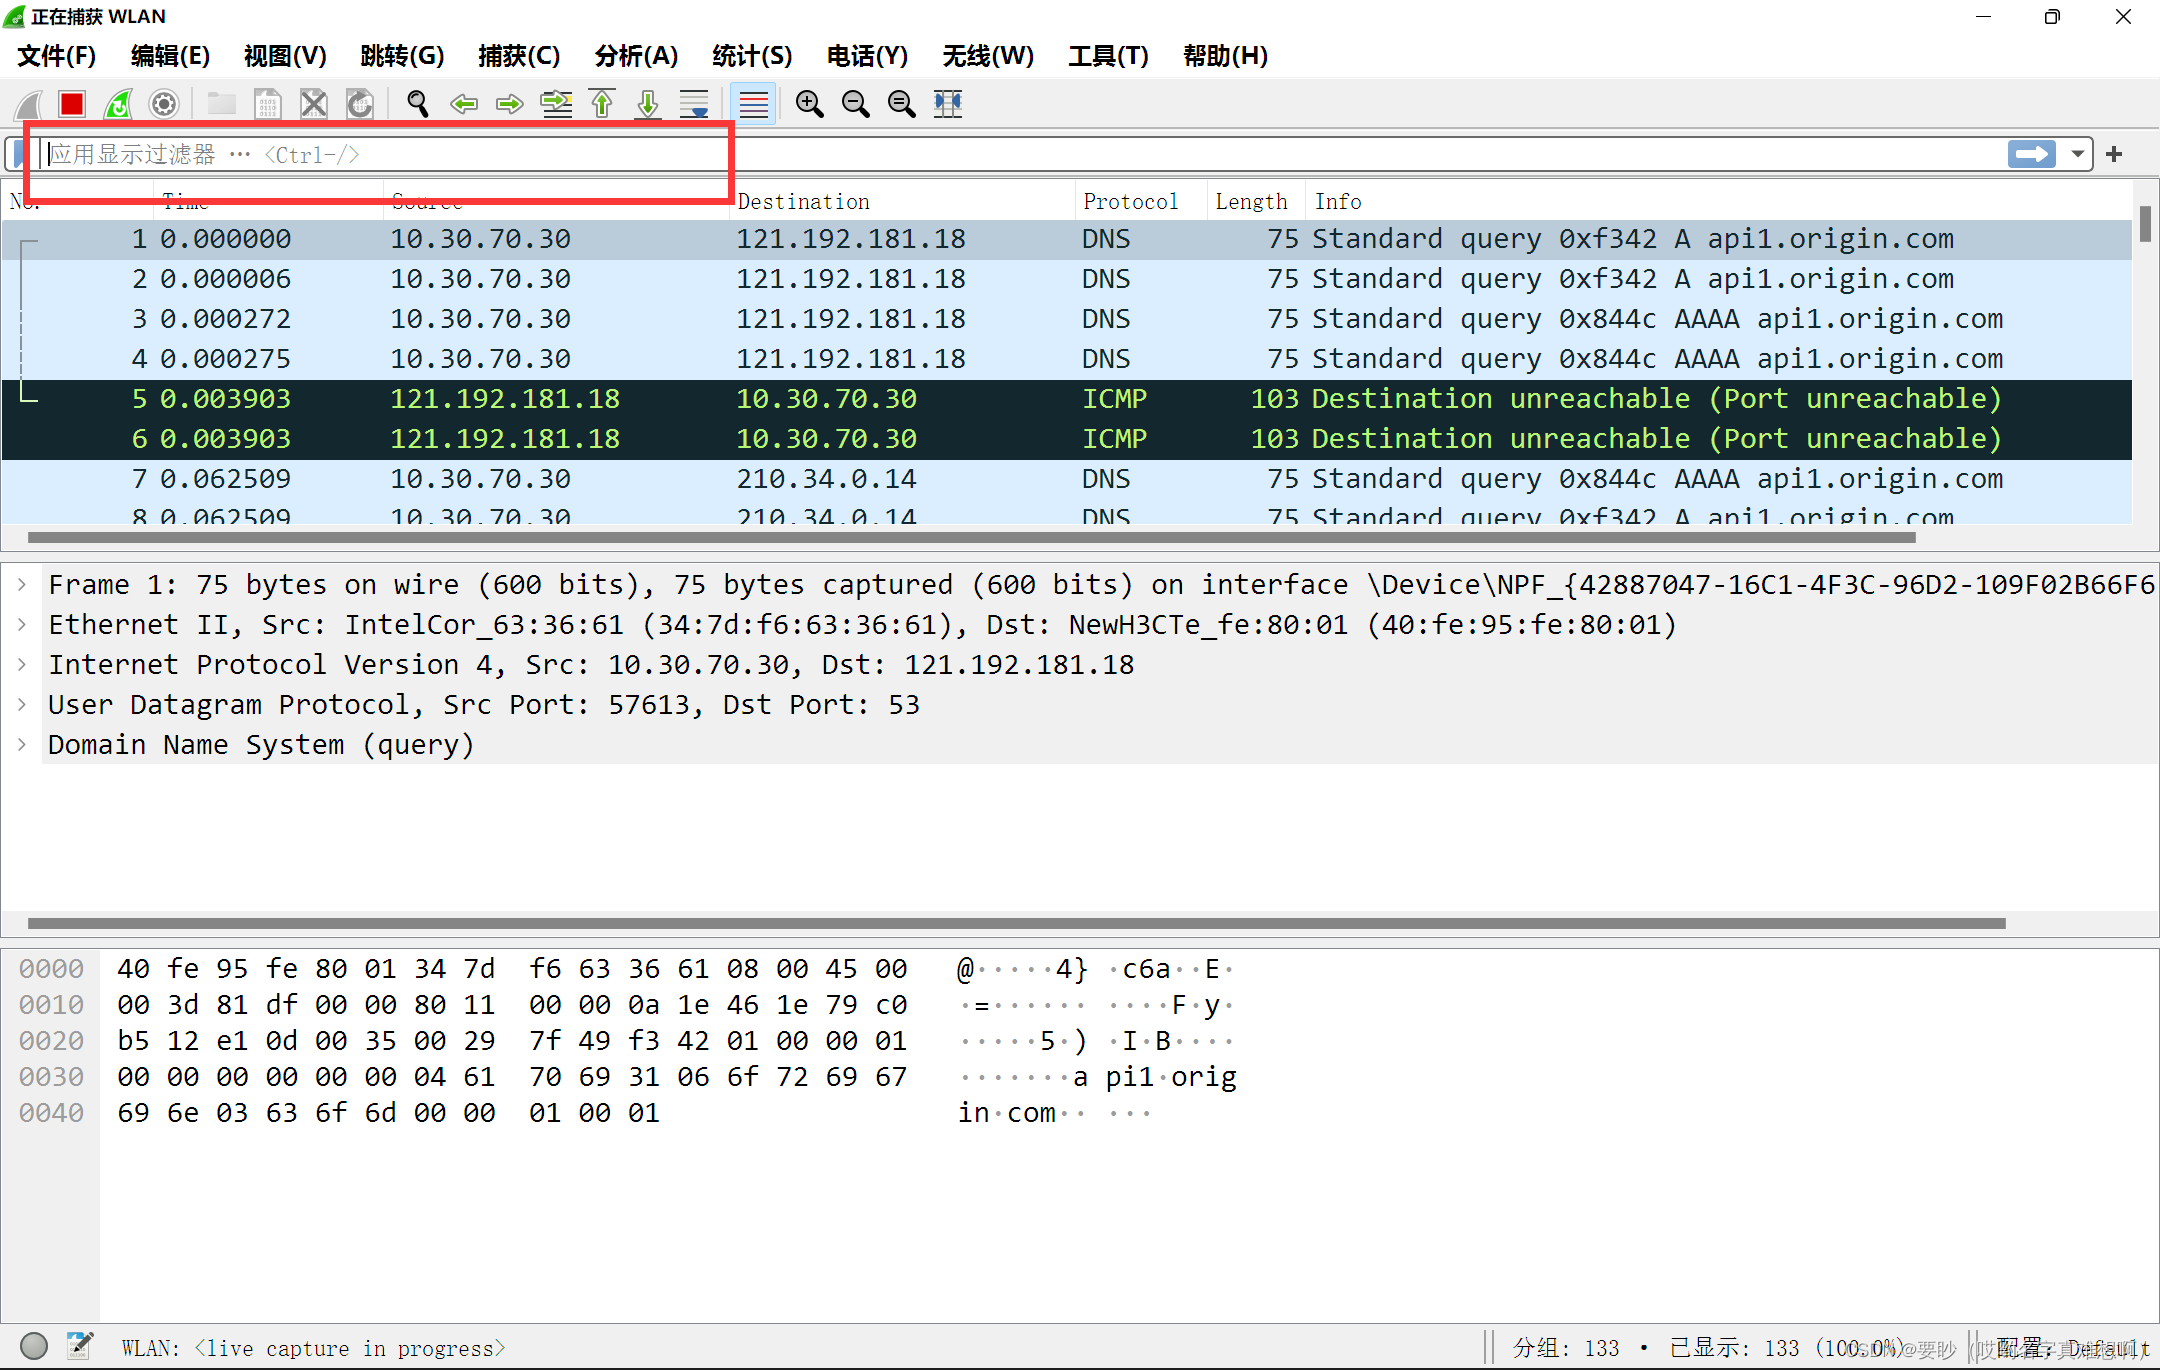Viewport: 2160px width, 1370px height.
Task: Open display filter history dropdown
Action: point(2078,154)
